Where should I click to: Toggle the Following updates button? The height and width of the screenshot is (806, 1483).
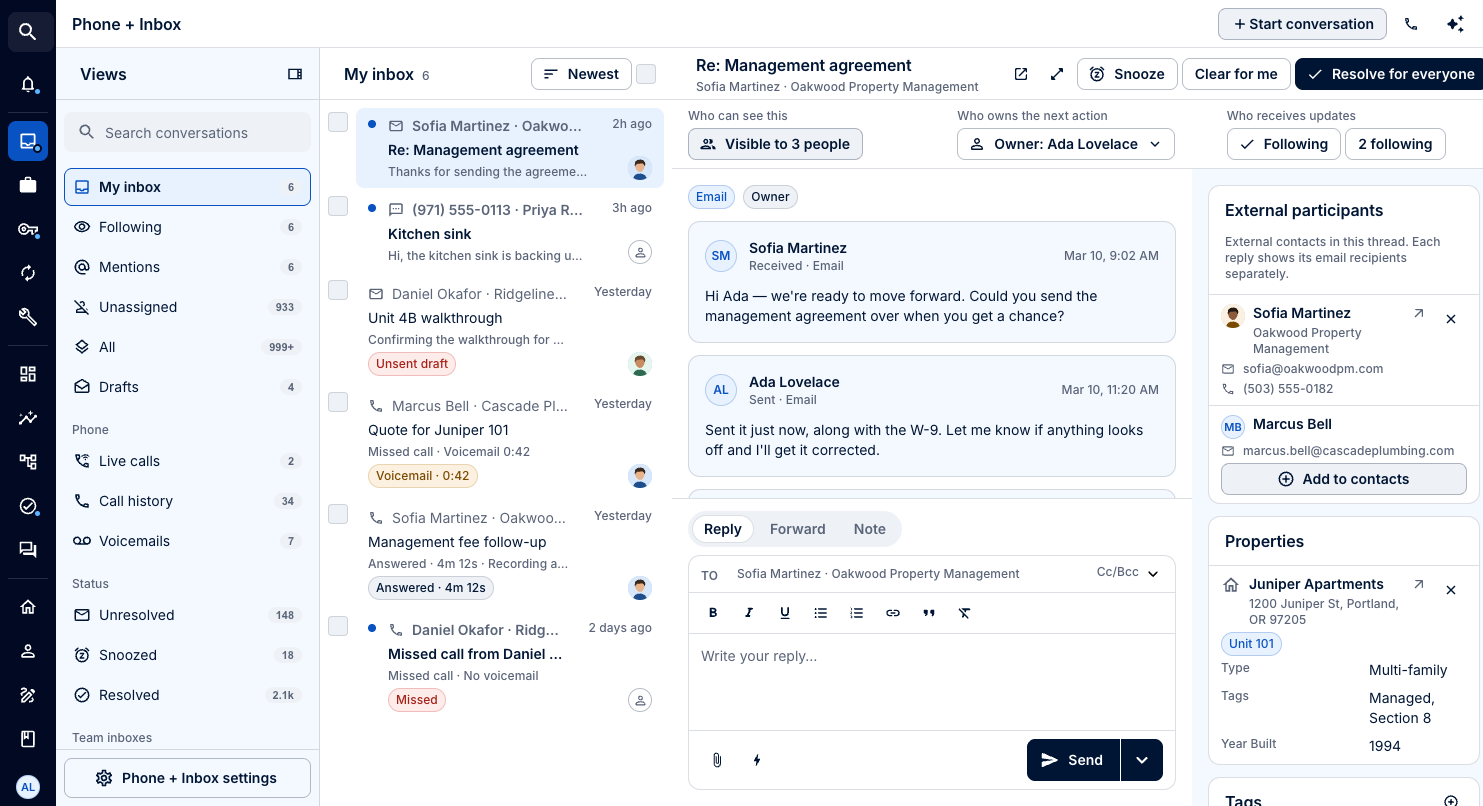[1284, 144]
